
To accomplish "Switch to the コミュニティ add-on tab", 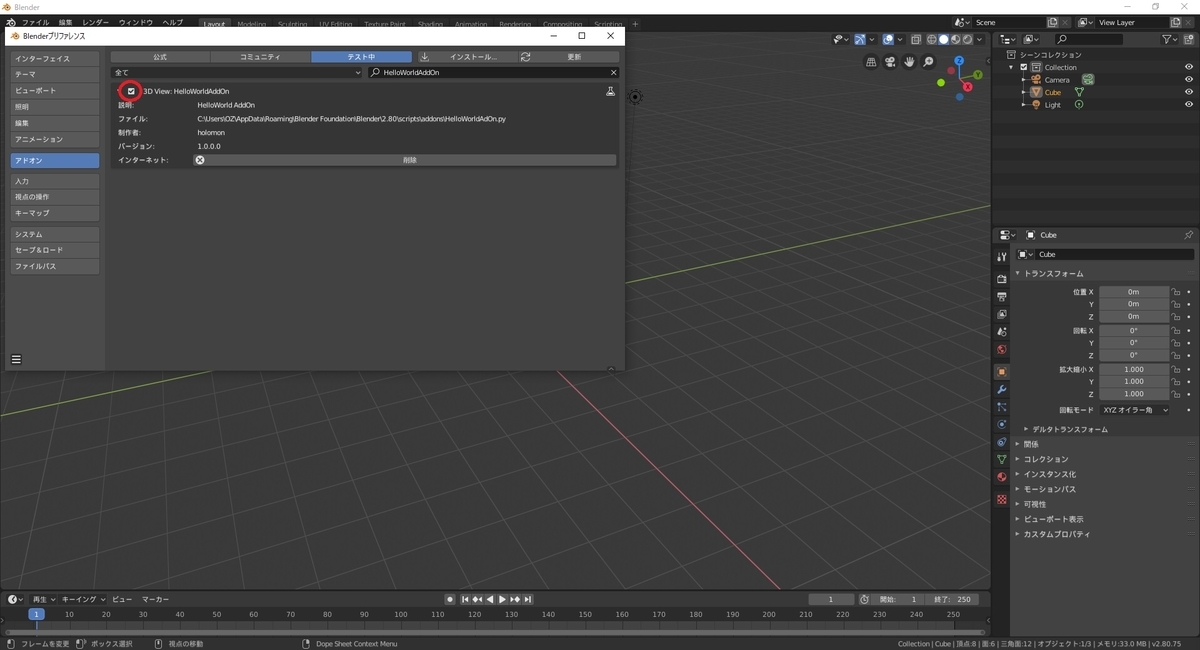I will (260, 57).
